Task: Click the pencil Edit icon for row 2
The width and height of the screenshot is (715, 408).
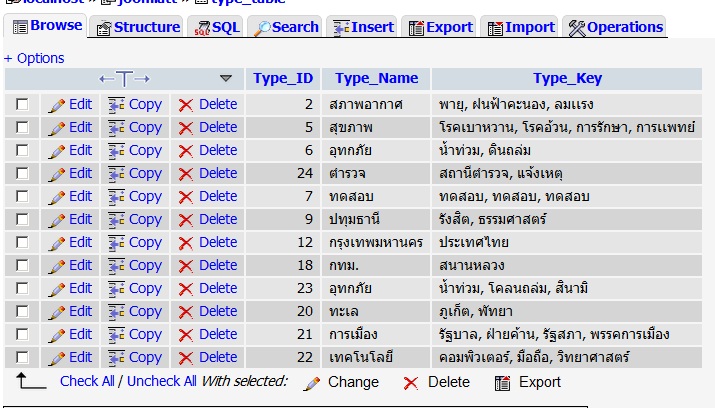Action: pos(57,105)
